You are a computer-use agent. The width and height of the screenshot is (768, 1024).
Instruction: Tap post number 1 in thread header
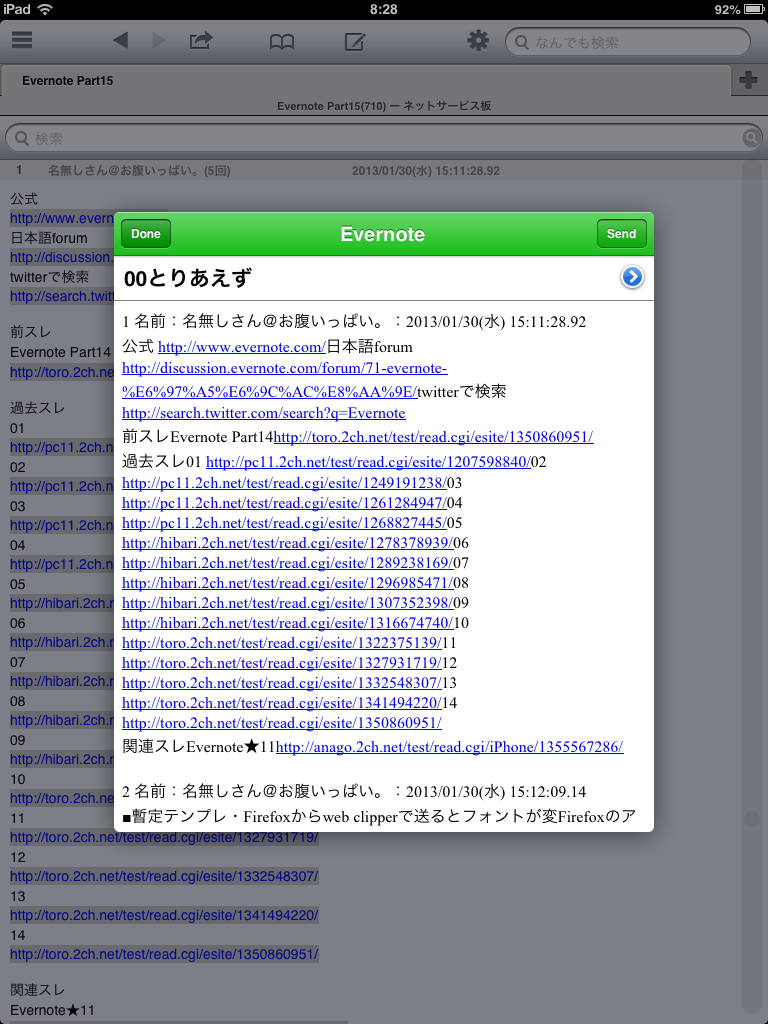pos(19,170)
